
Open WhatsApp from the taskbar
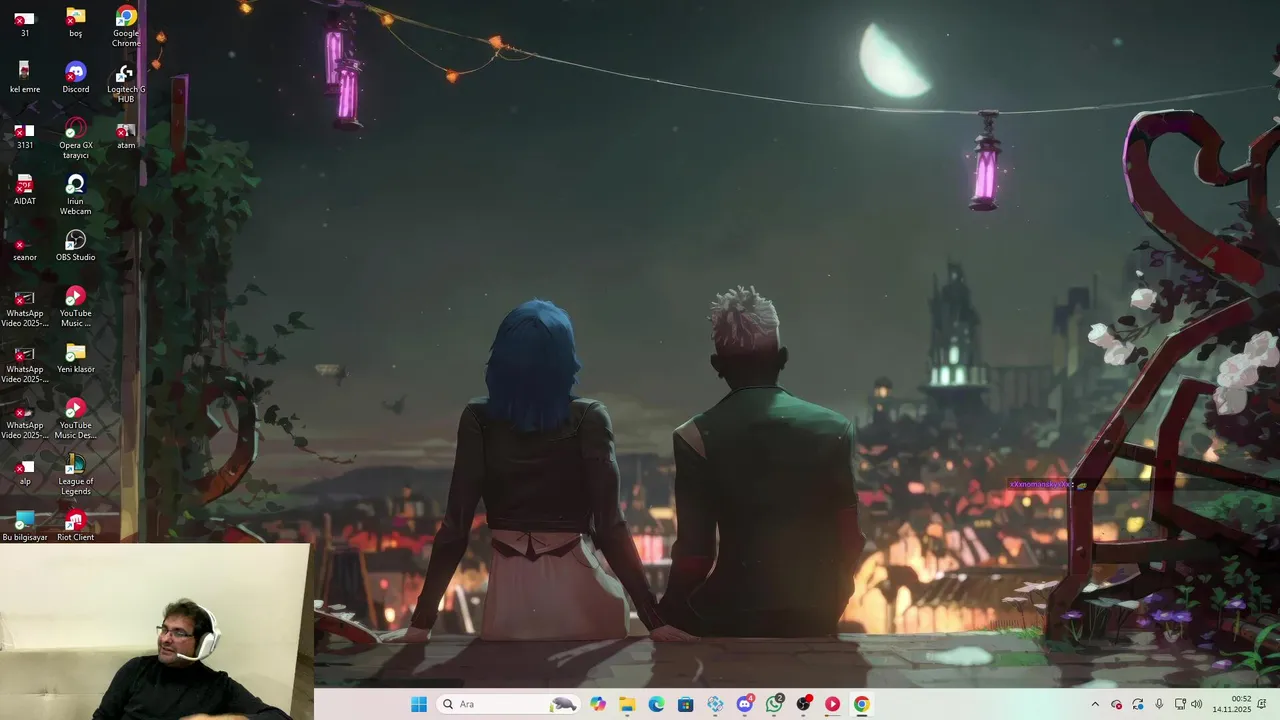[774, 704]
